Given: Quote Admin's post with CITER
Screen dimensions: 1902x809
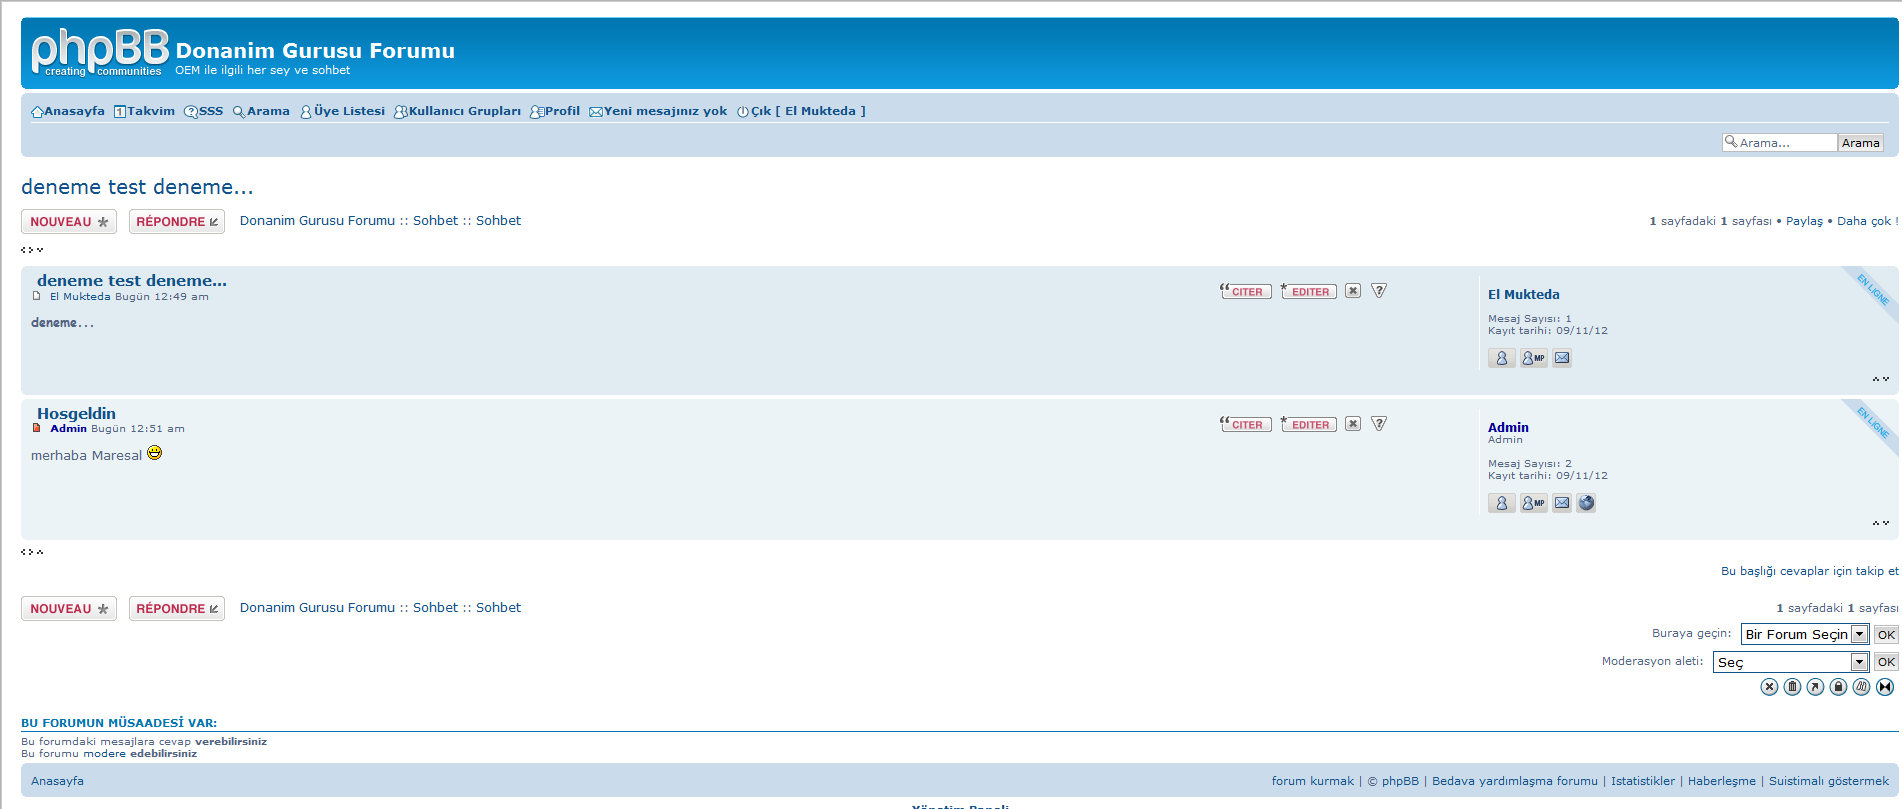Looking at the screenshot, I should pos(1246,424).
